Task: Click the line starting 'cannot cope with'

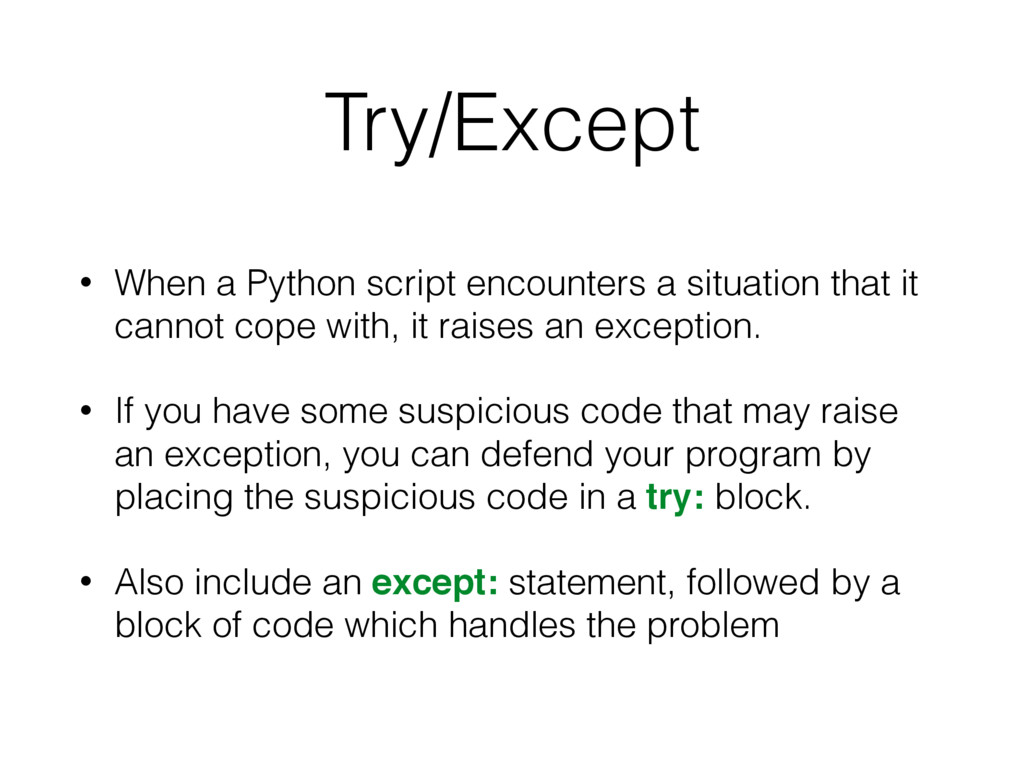Action: (x=437, y=326)
